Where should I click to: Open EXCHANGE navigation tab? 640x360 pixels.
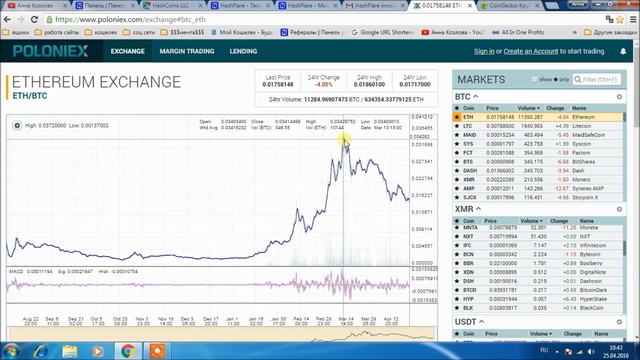pos(127,51)
